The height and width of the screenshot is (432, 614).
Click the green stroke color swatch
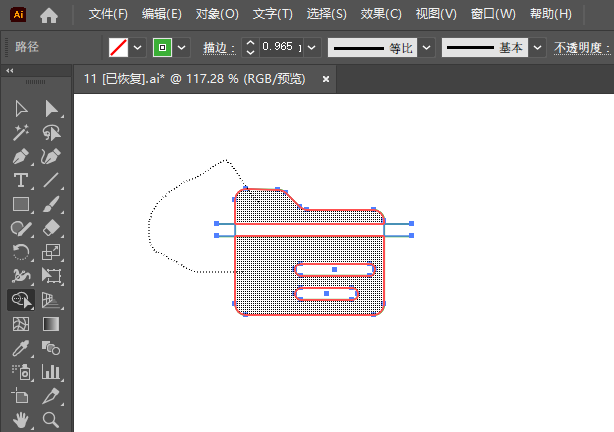pyautogui.click(x=163, y=47)
